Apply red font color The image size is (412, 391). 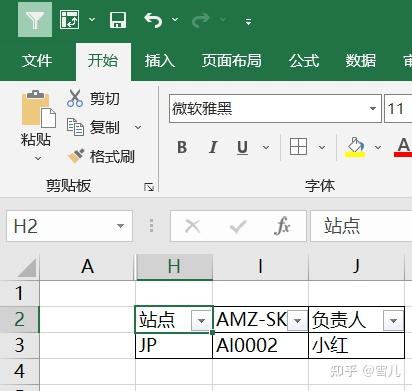(x=403, y=147)
